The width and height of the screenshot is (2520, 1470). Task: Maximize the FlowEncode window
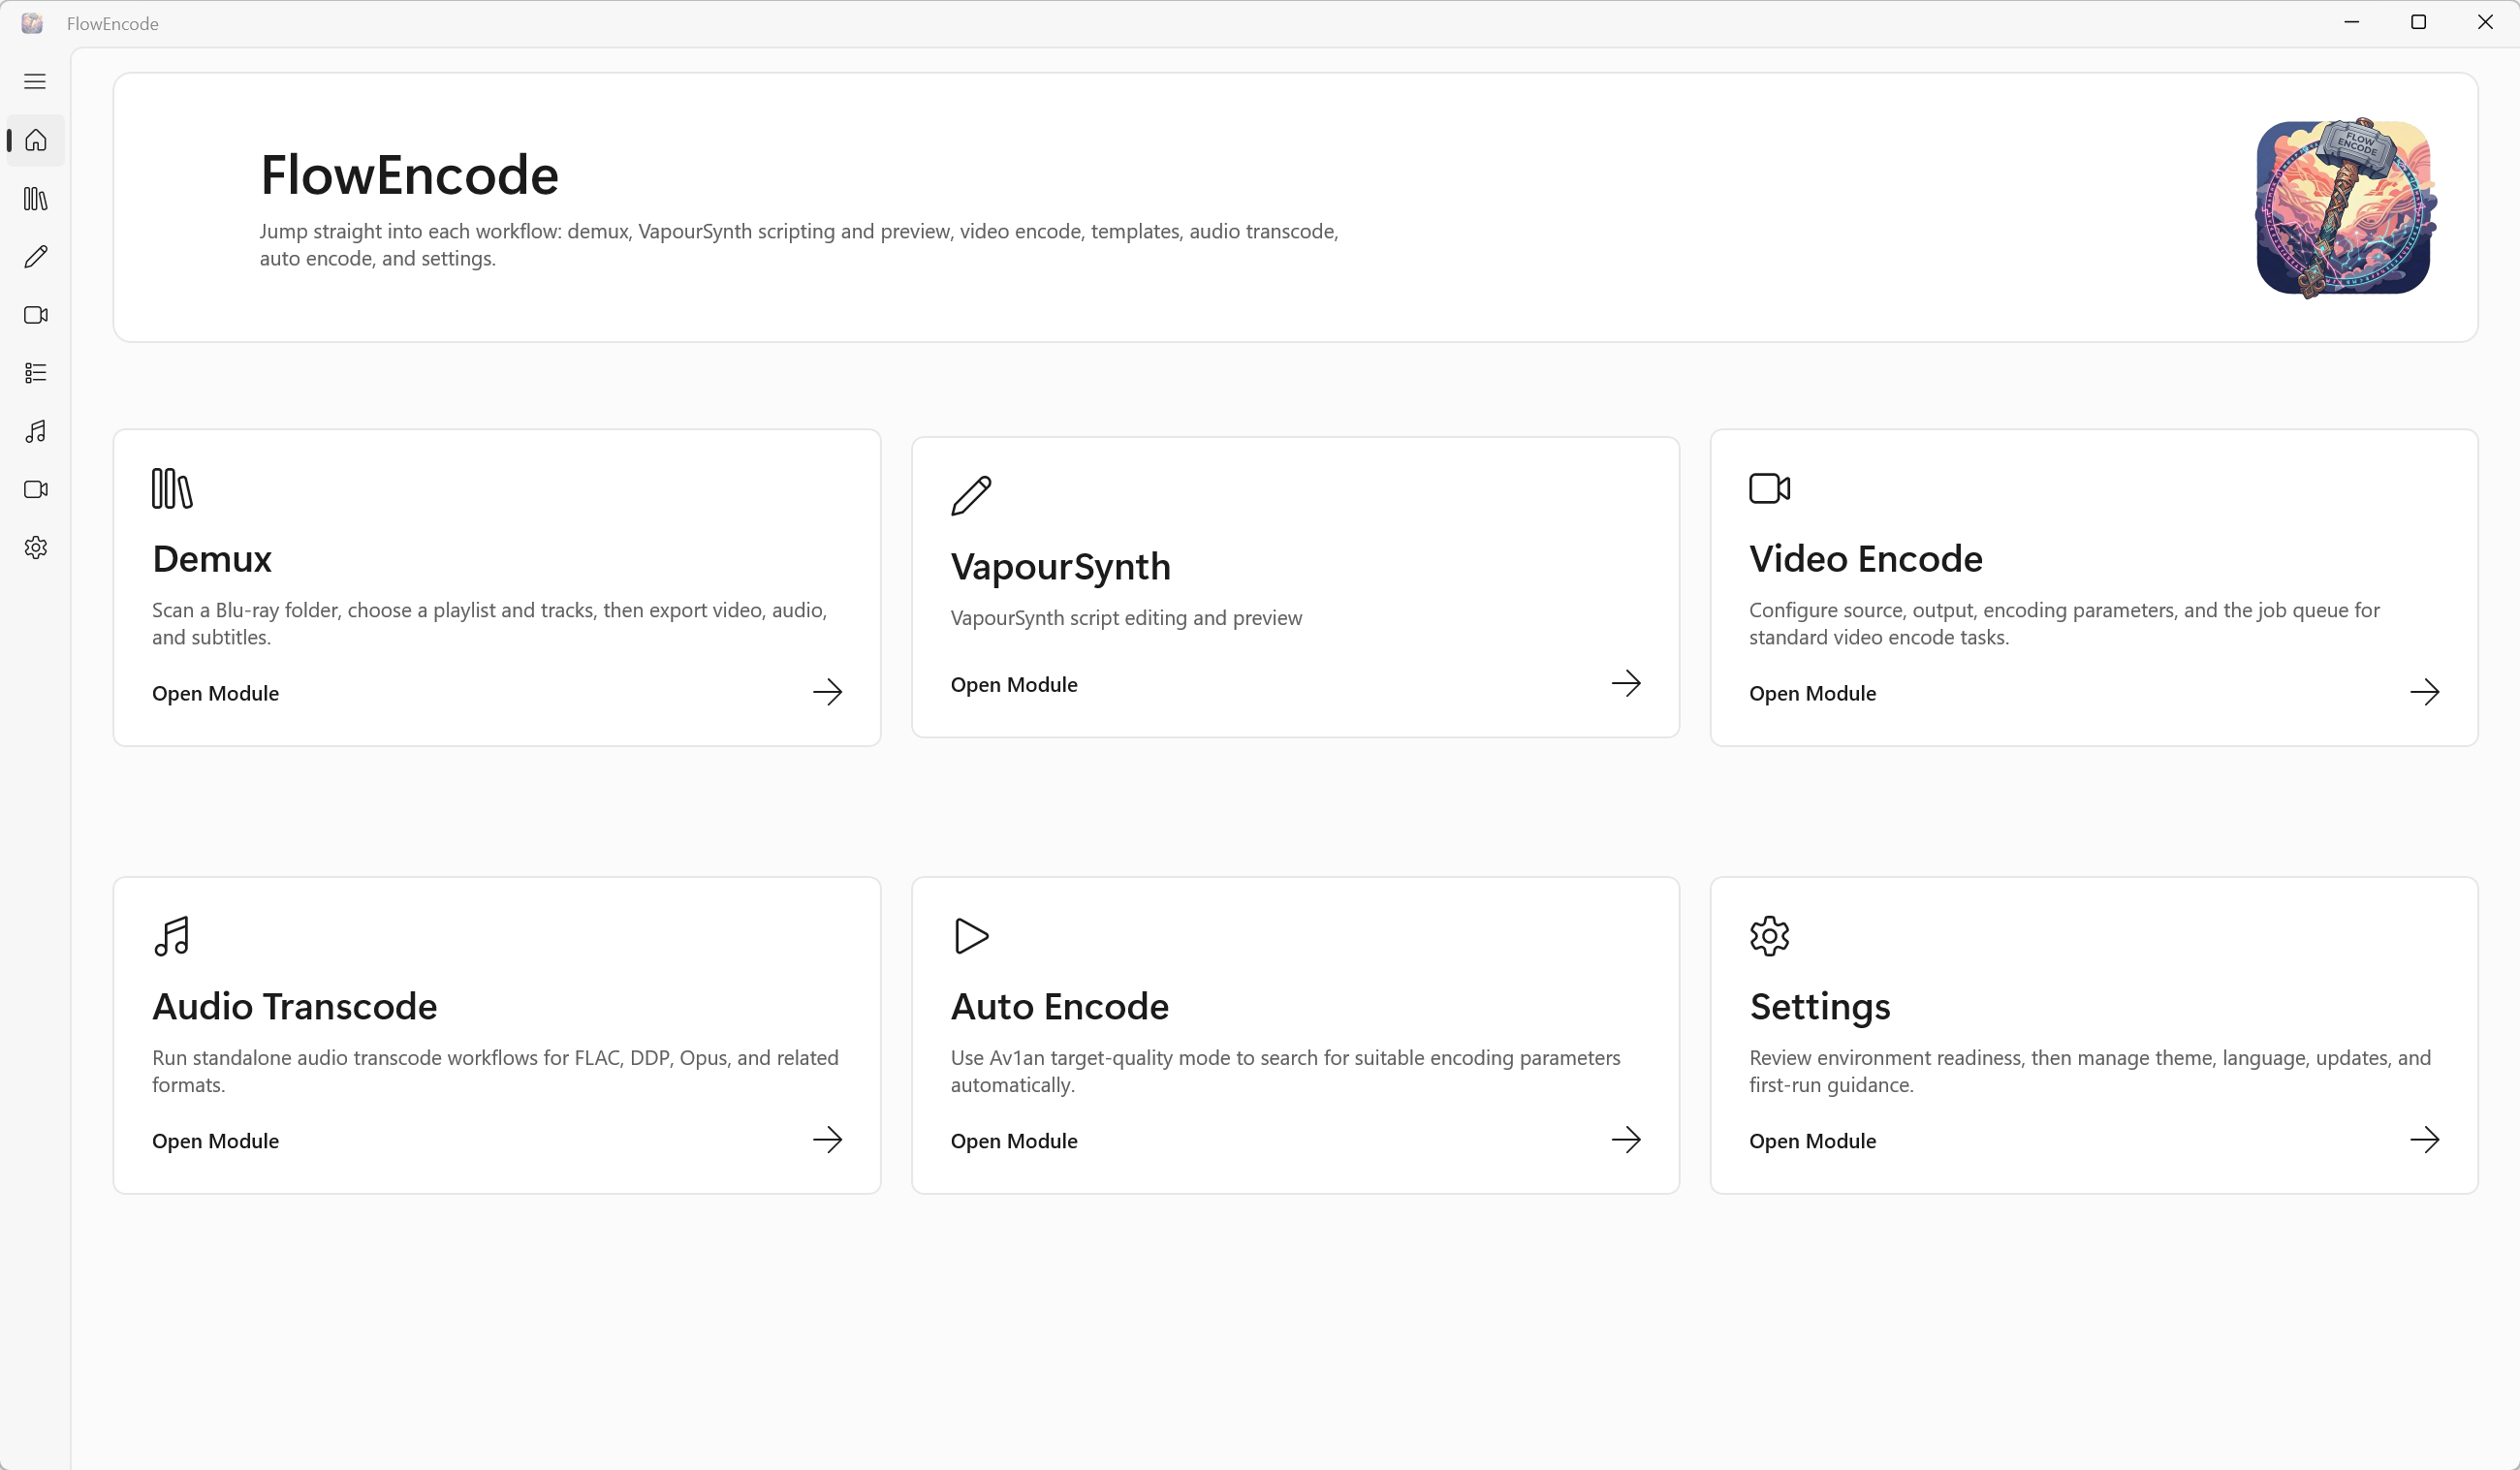click(x=2418, y=23)
